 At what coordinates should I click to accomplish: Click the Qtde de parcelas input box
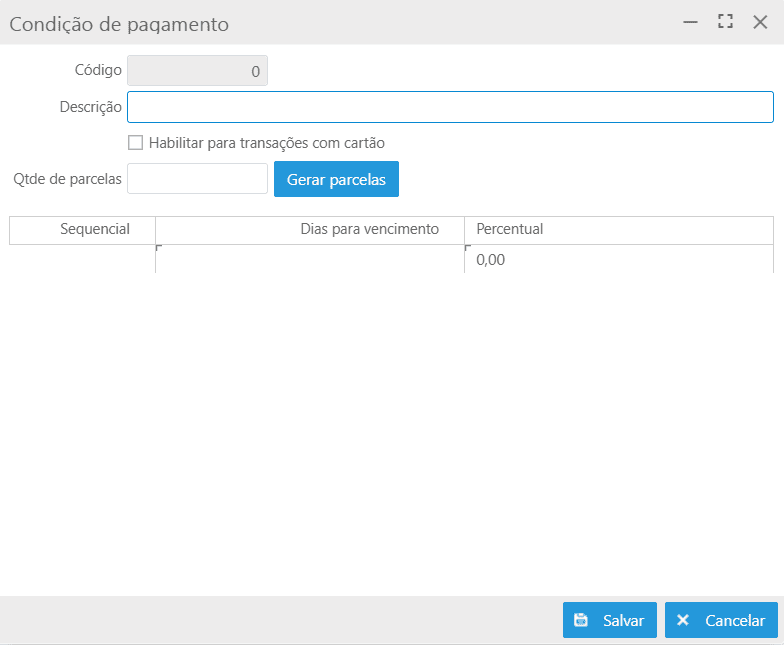(x=197, y=179)
